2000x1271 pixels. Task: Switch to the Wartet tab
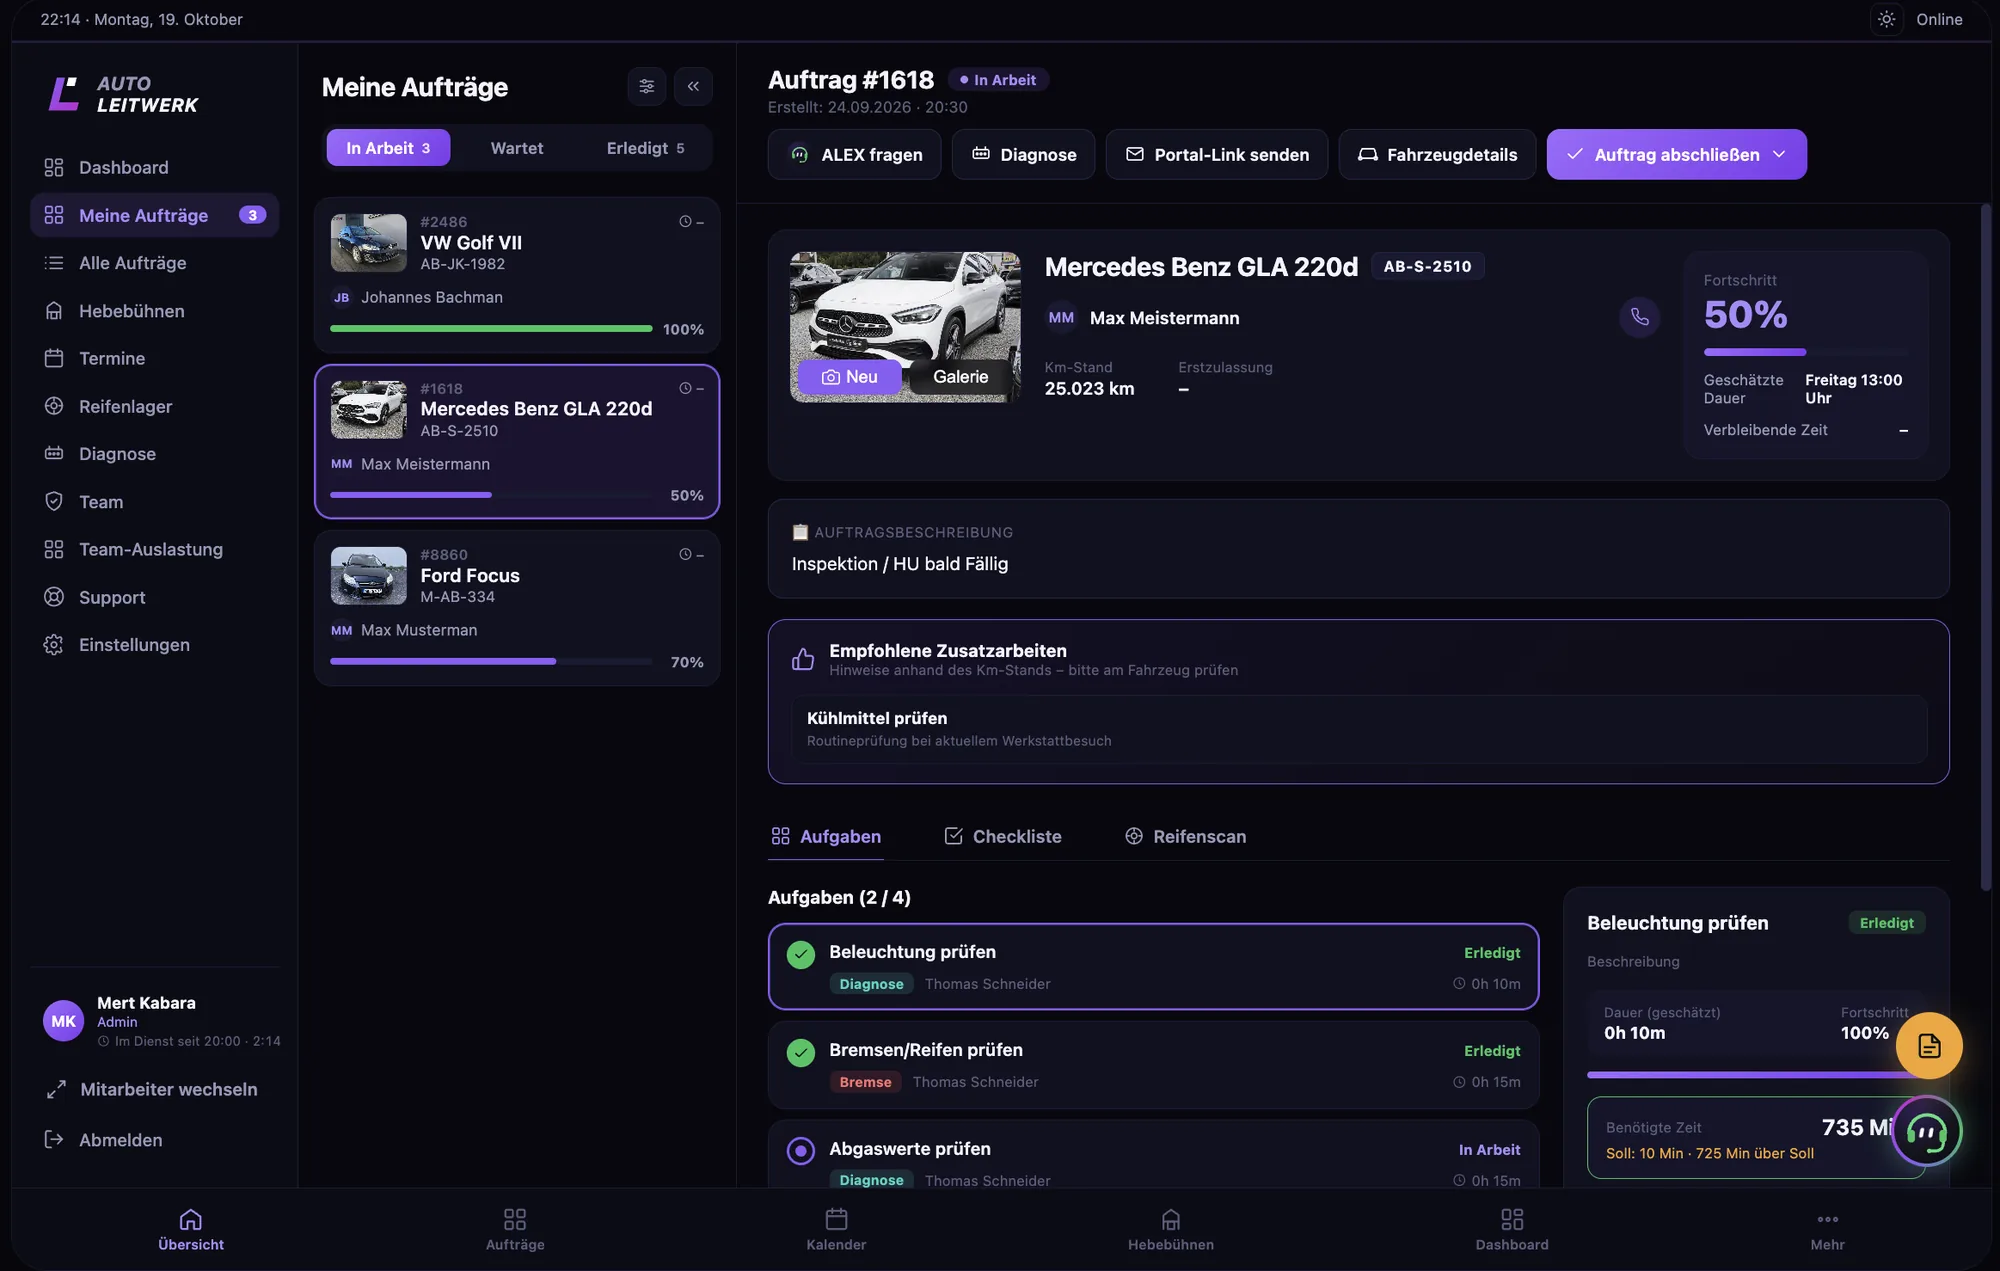[x=517, y=148]
